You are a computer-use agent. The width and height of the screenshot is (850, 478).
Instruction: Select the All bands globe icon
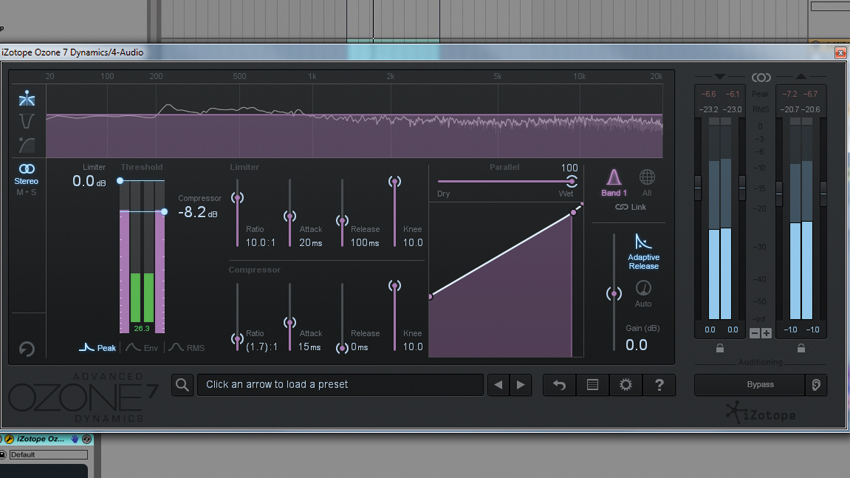(647, 183)
